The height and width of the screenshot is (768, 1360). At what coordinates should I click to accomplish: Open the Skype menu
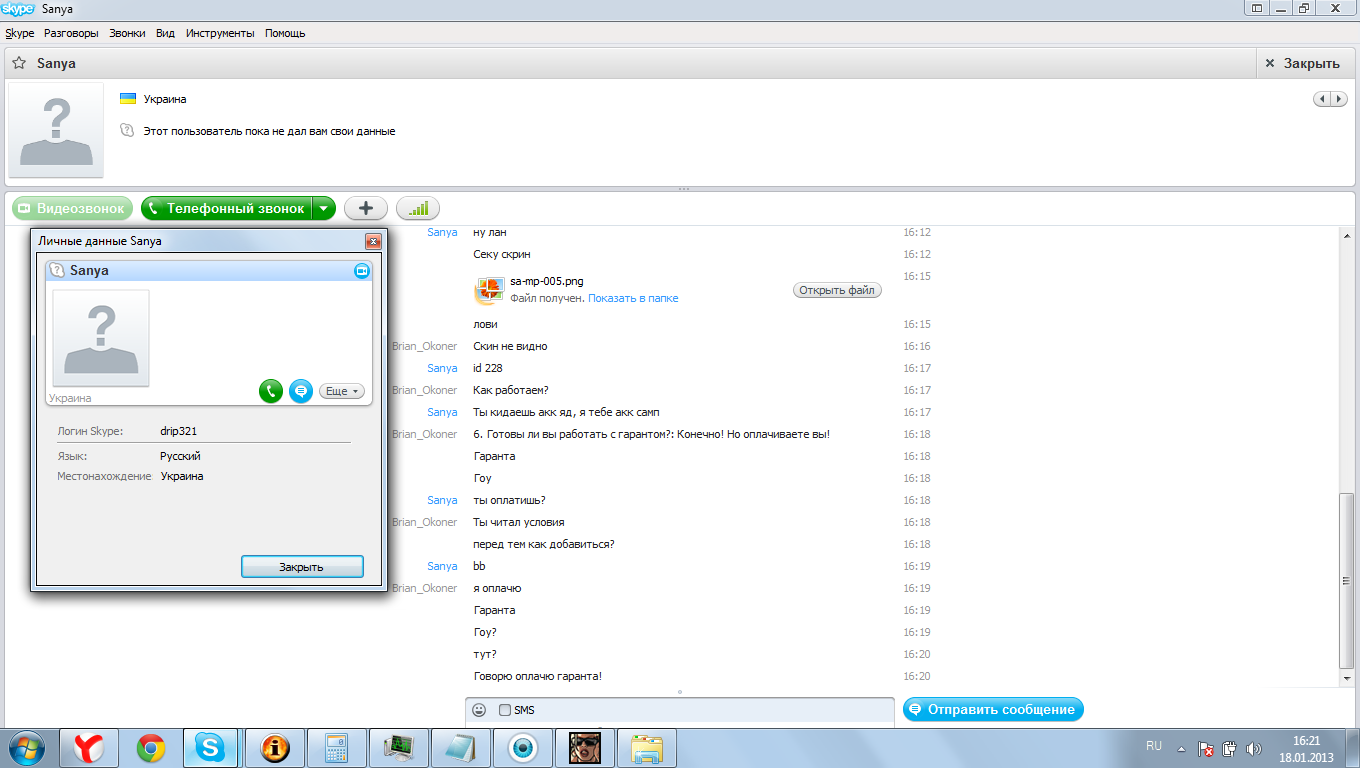(20, 33)
